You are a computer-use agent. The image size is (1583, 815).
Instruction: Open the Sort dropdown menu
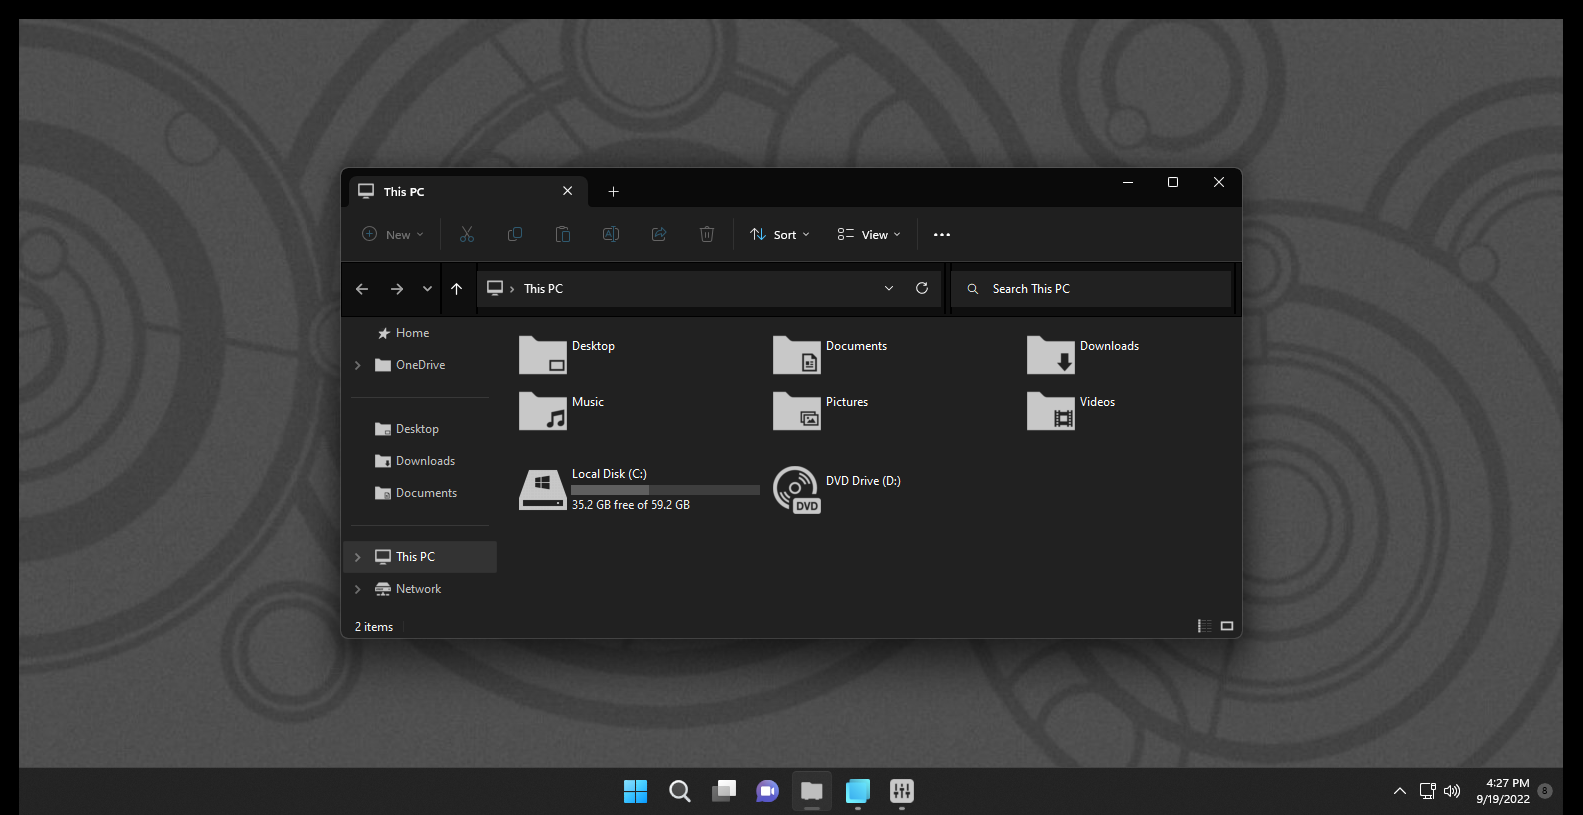coord(780,234)
